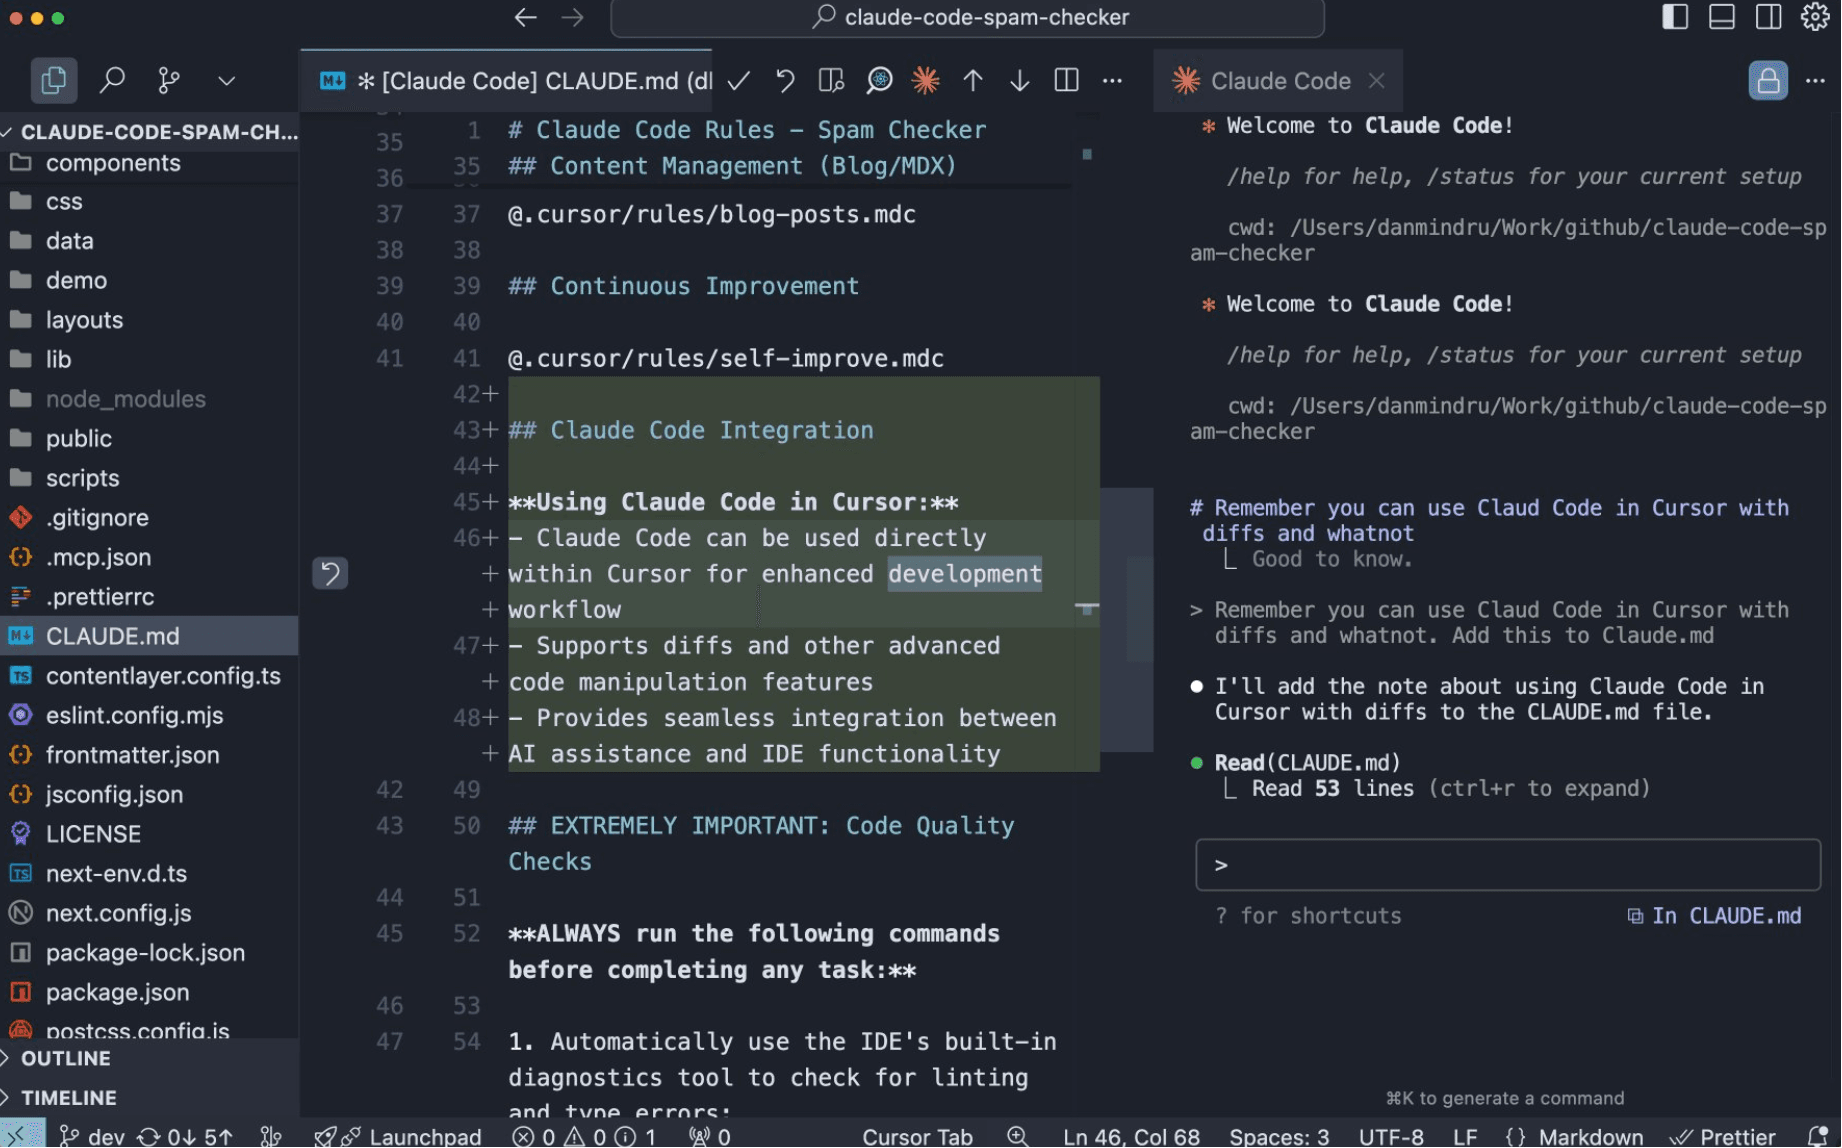Image resolution: width=1842 pixels, height=1148 pixels.
Task: Toggle the secondary sidebar visibility
Action: [x=1768, y=17]
